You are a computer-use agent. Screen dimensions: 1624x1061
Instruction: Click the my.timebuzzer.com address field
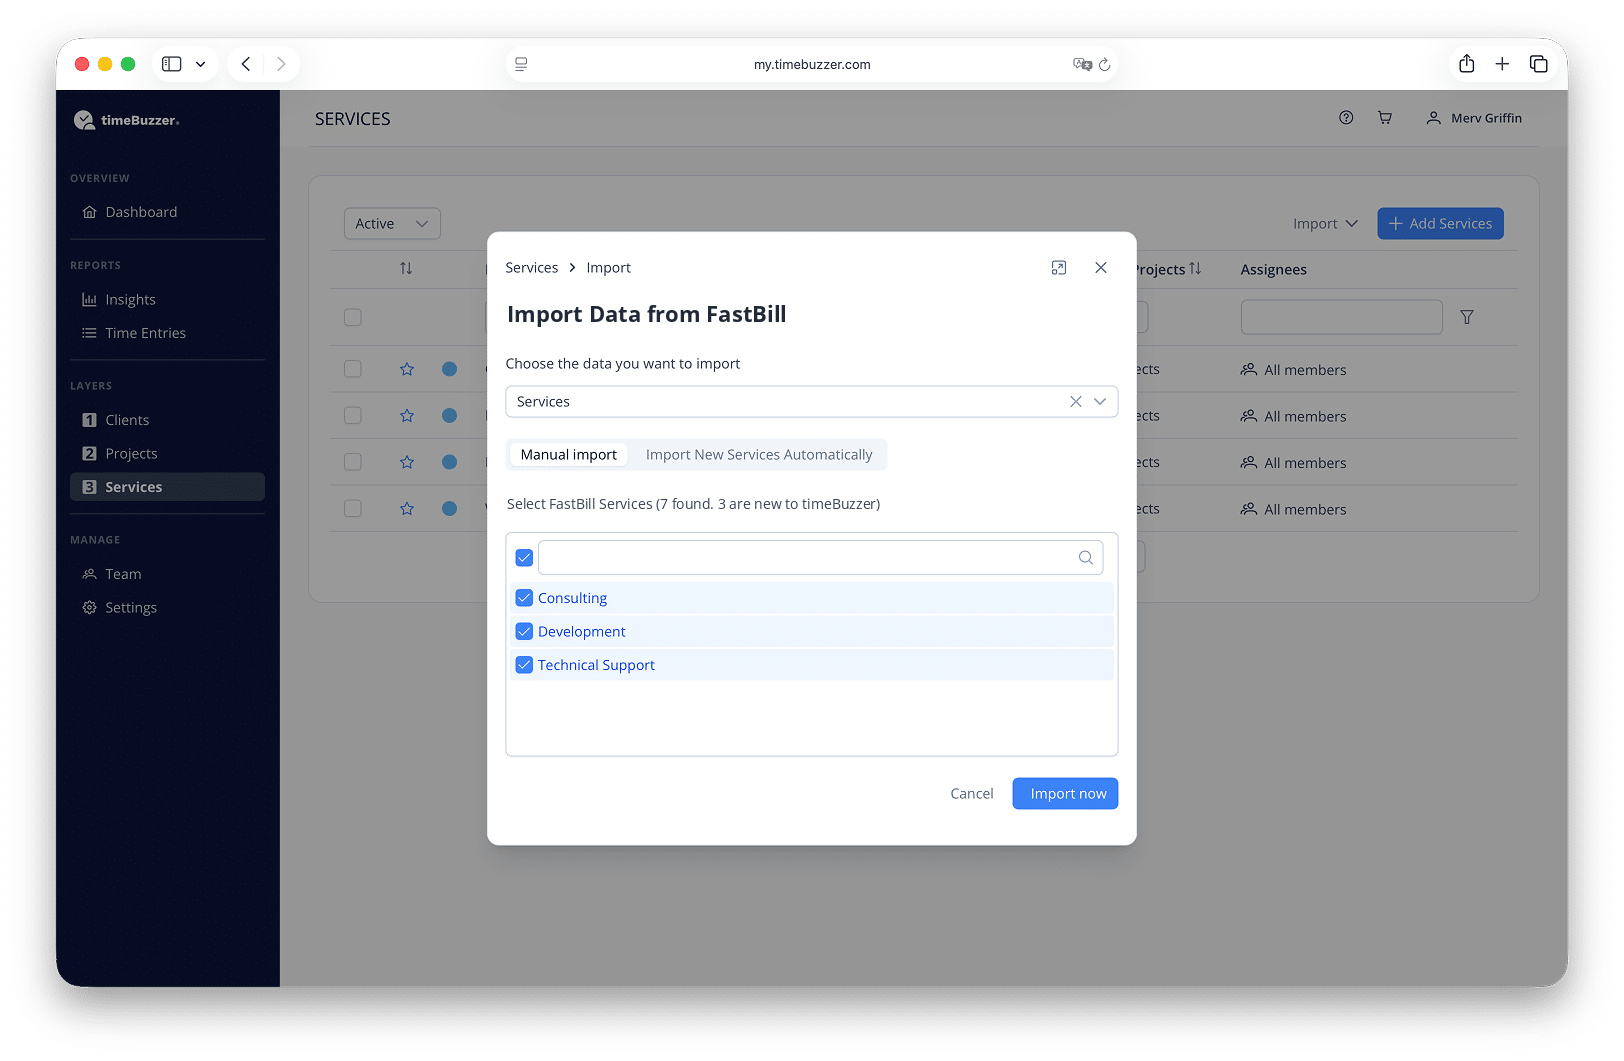812,64
